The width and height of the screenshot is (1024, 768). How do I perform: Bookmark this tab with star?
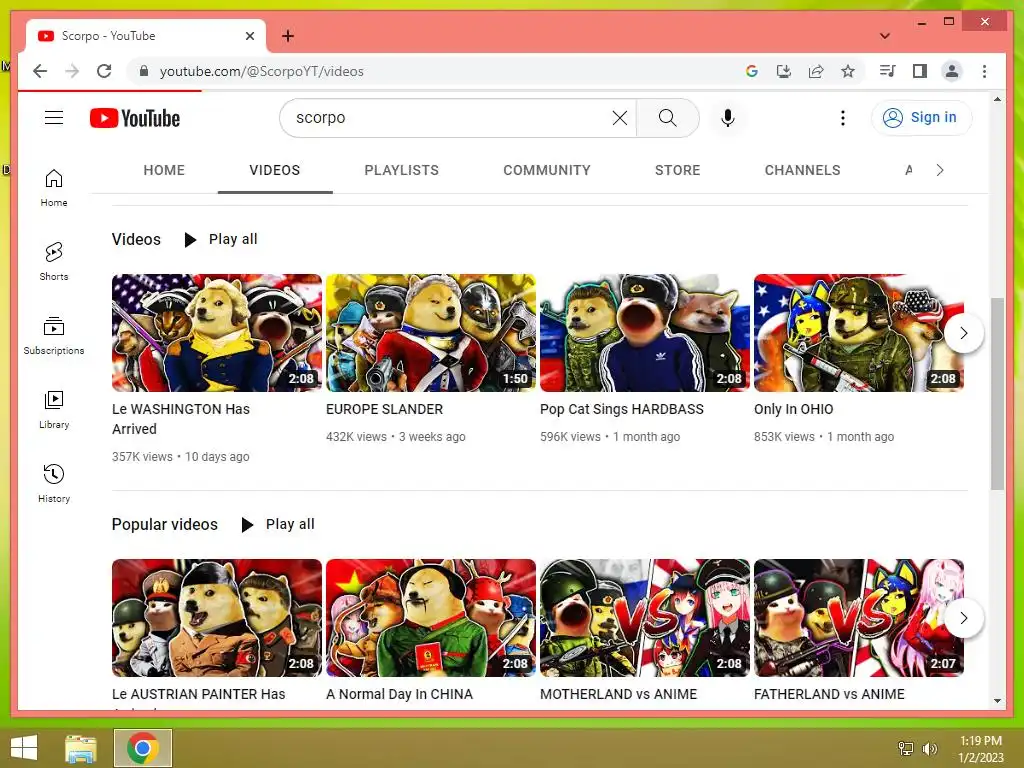click(848, 71)
